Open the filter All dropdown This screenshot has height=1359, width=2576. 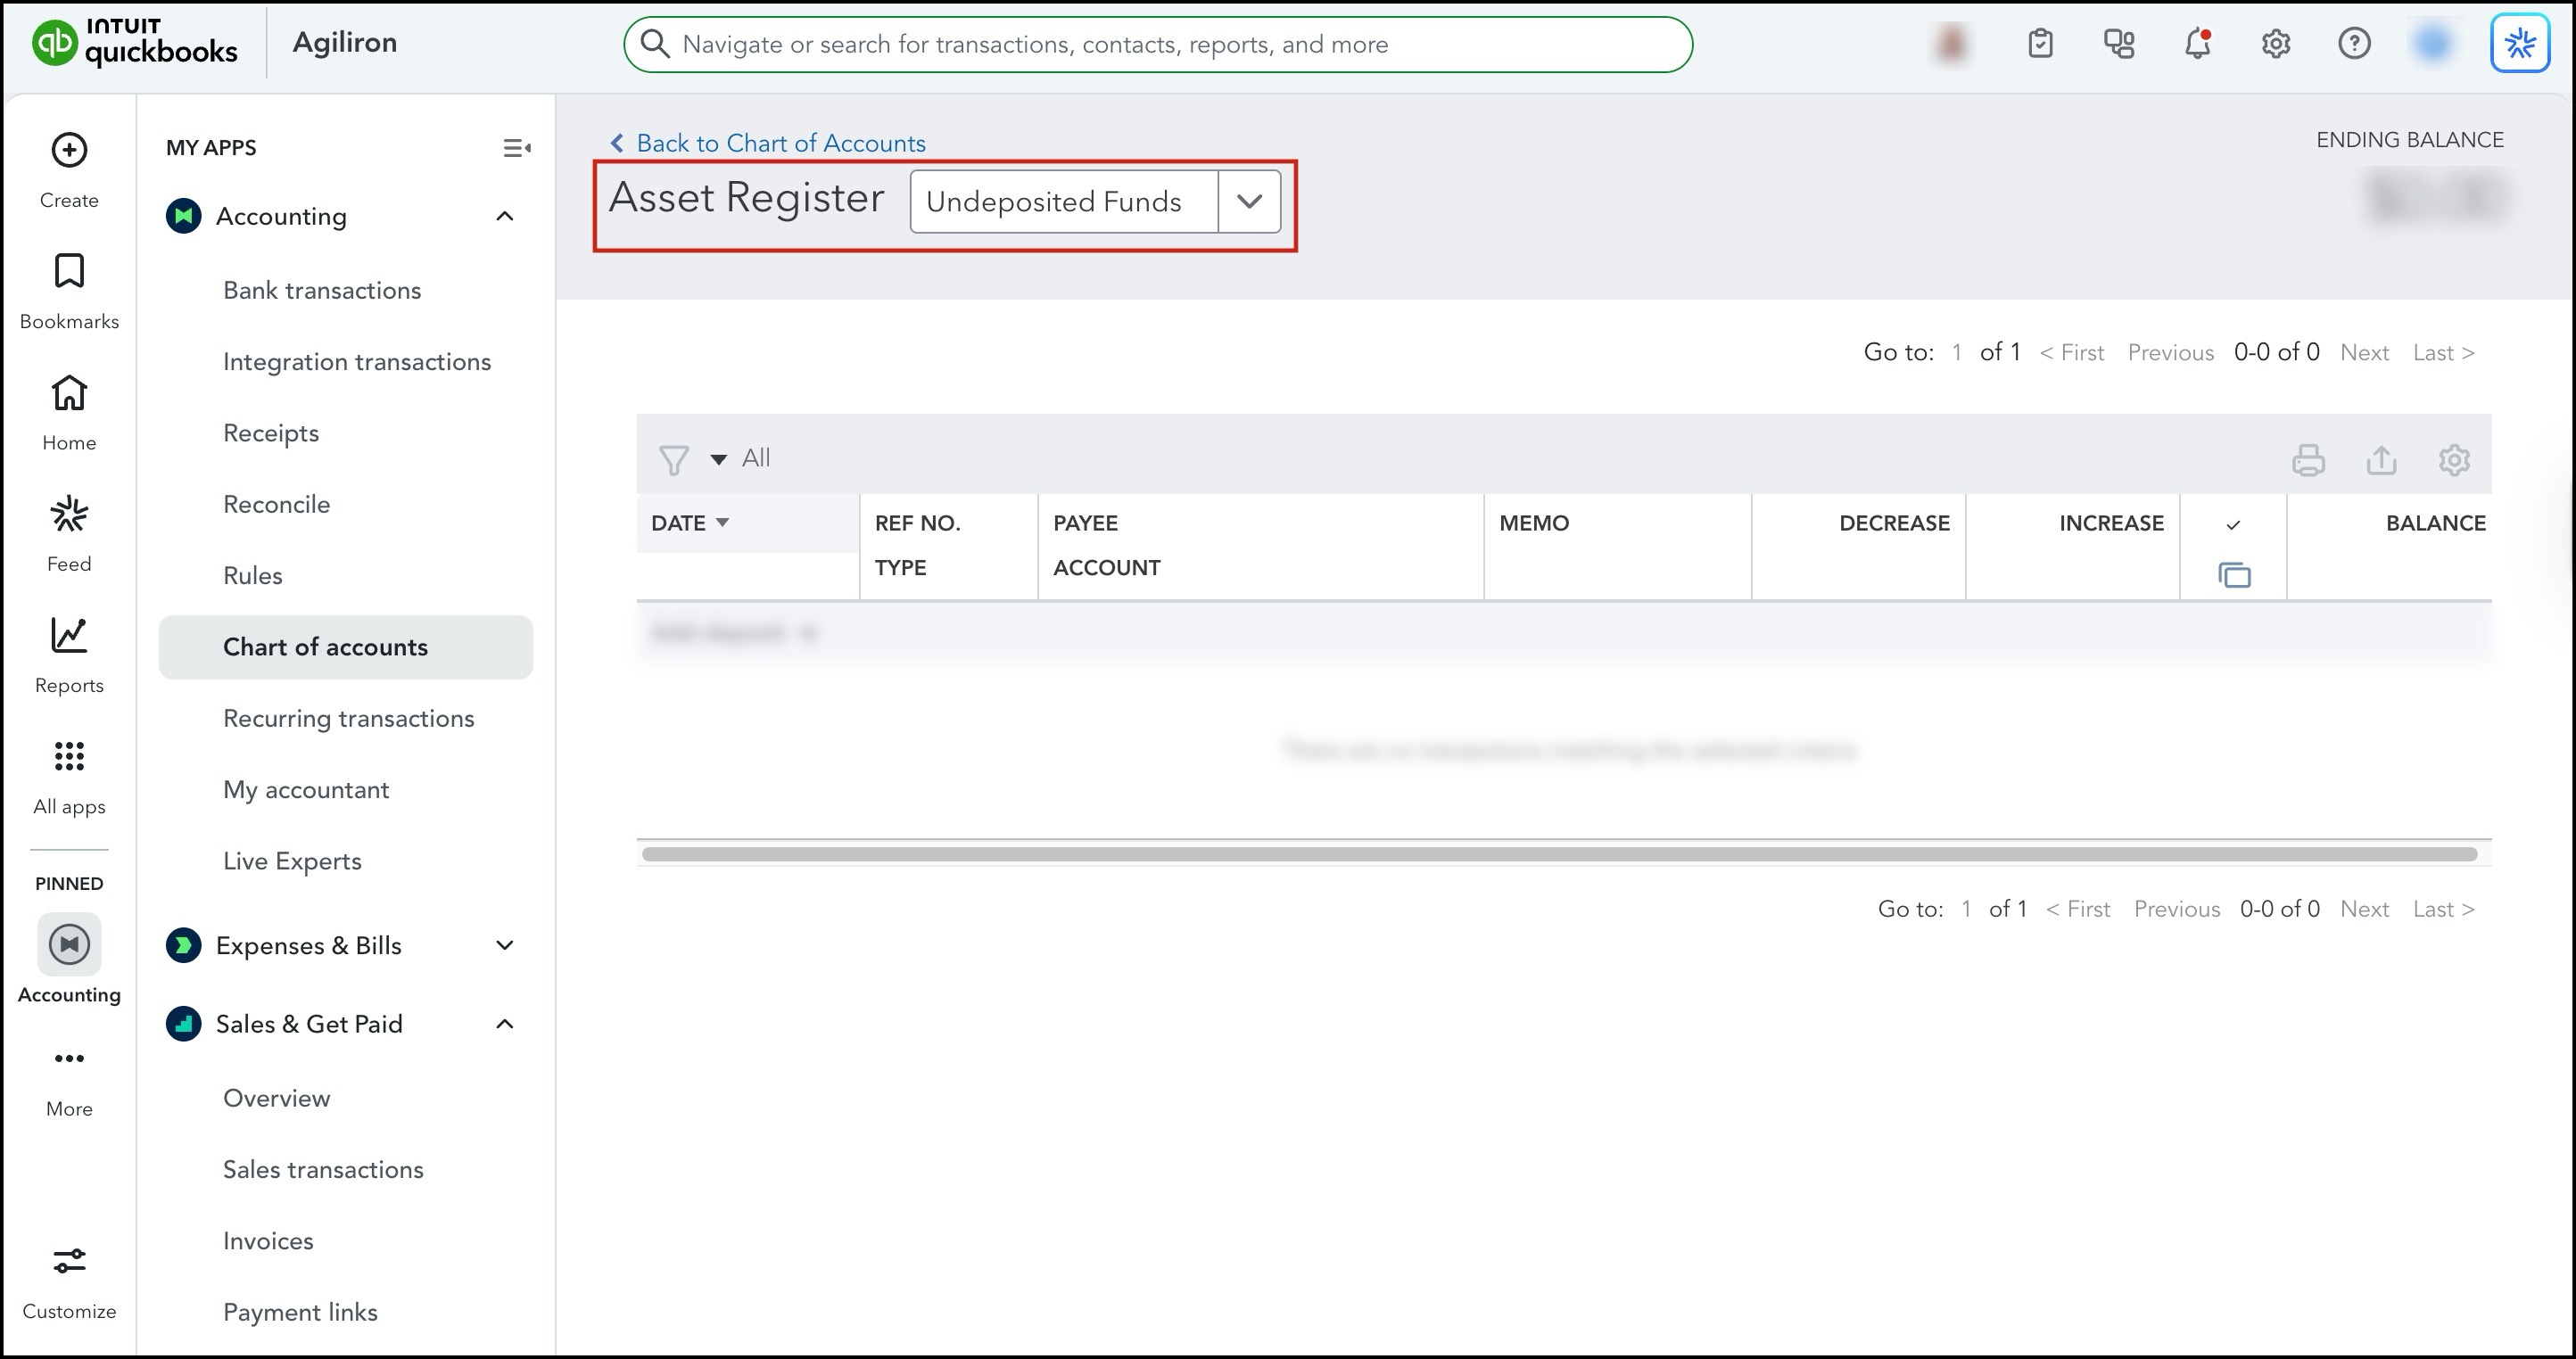point(717,459)
